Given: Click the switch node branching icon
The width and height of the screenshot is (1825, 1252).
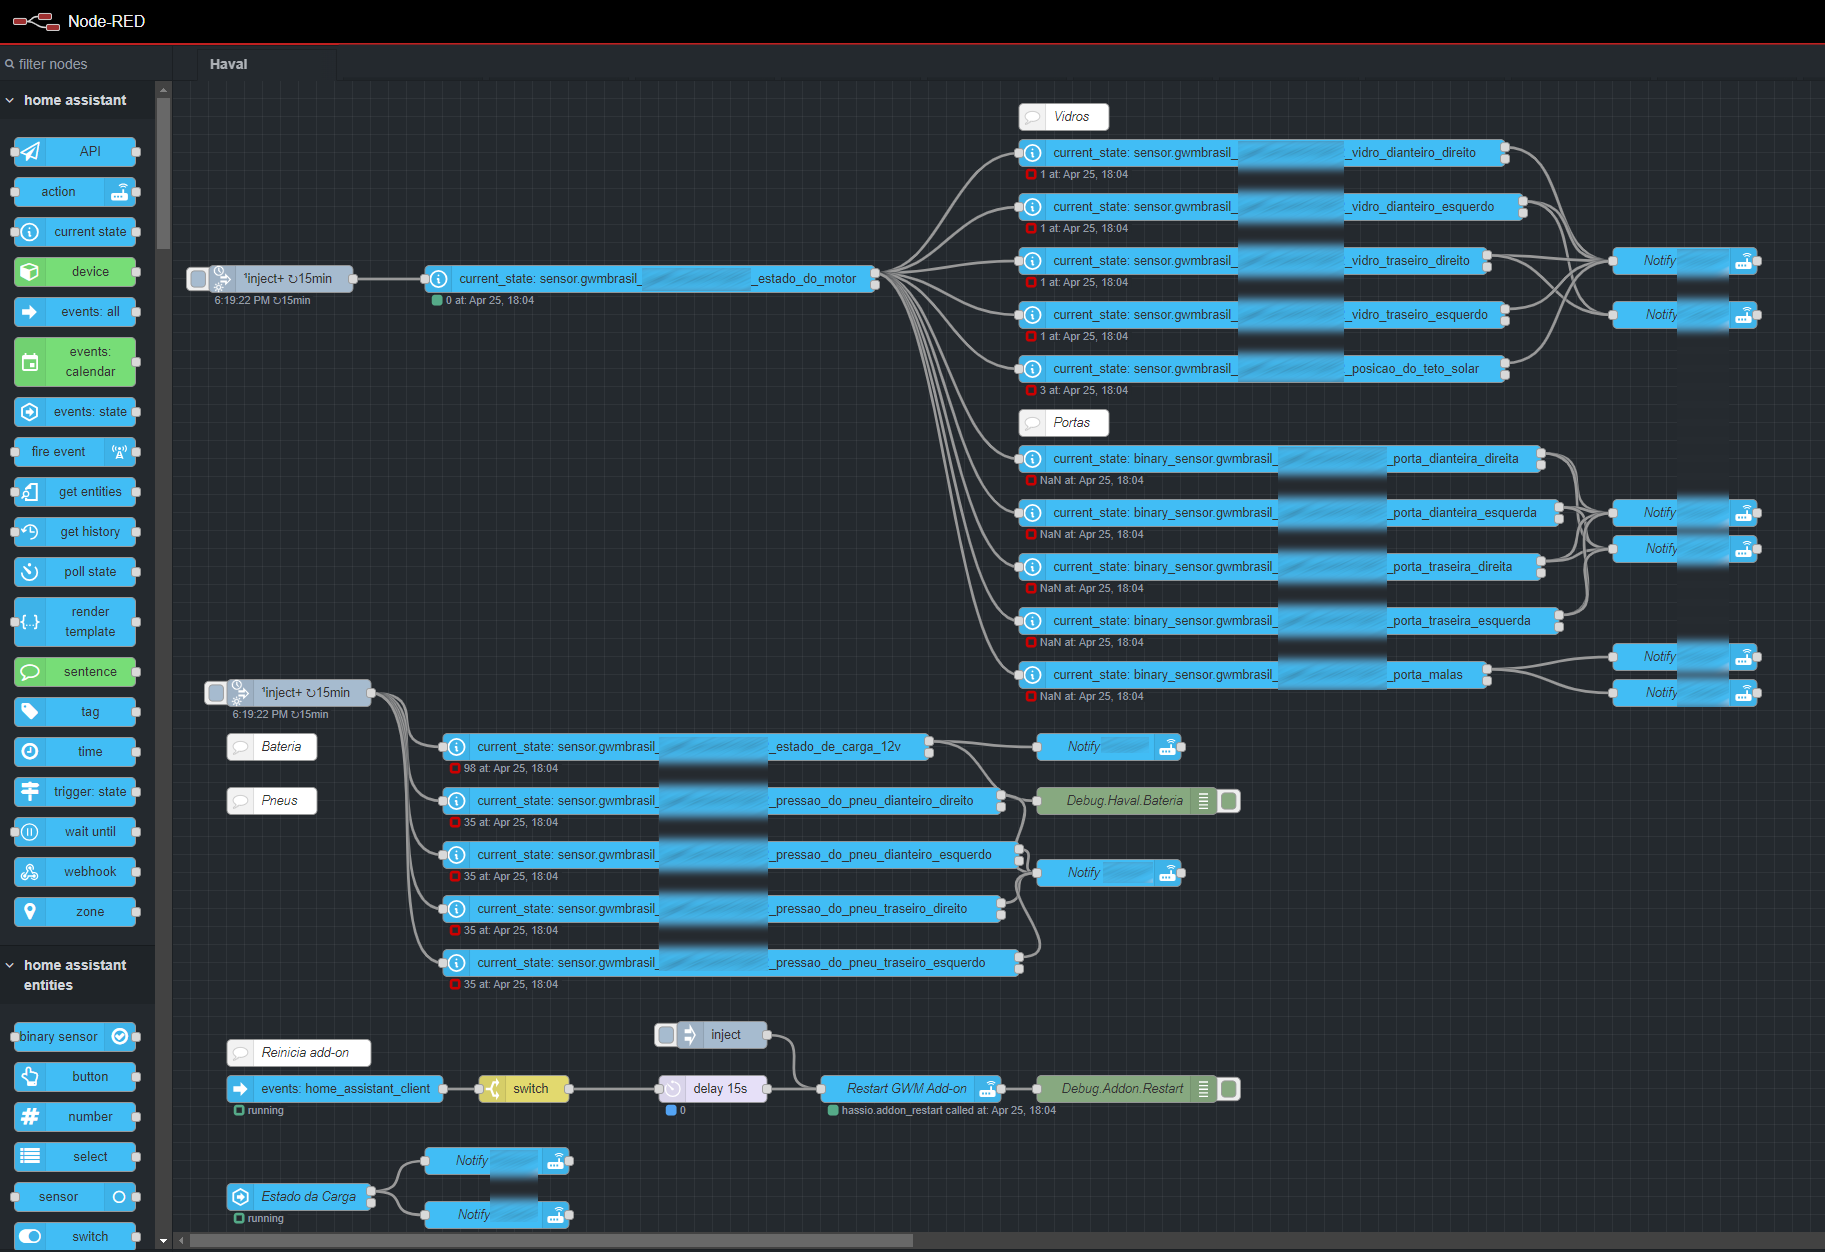Looking at the screenshot, I should pos(493,1089).
